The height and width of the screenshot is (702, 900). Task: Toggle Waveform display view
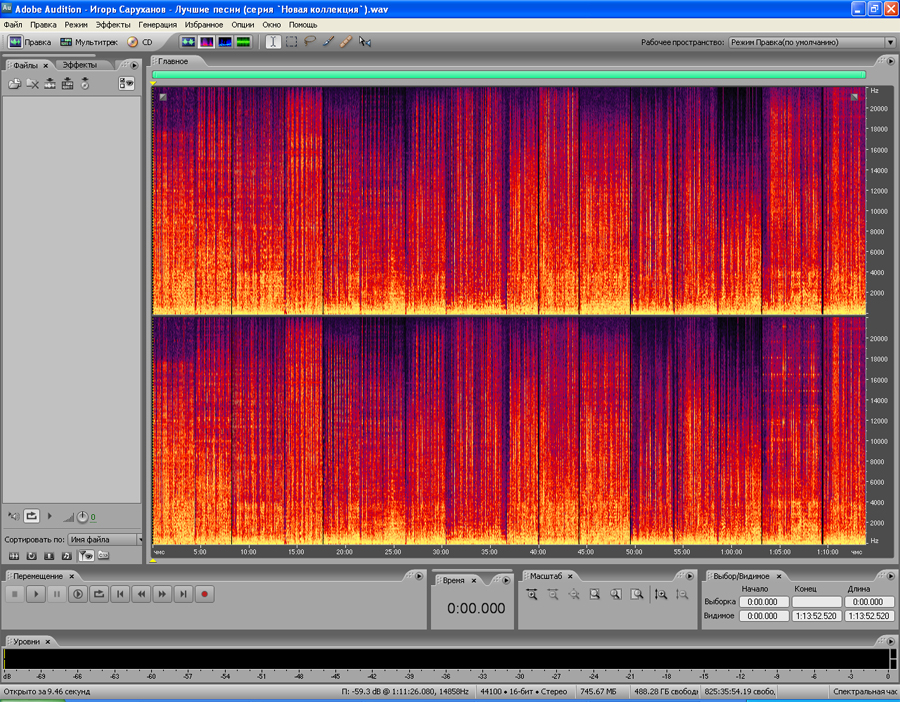click(x=188, y=42)
